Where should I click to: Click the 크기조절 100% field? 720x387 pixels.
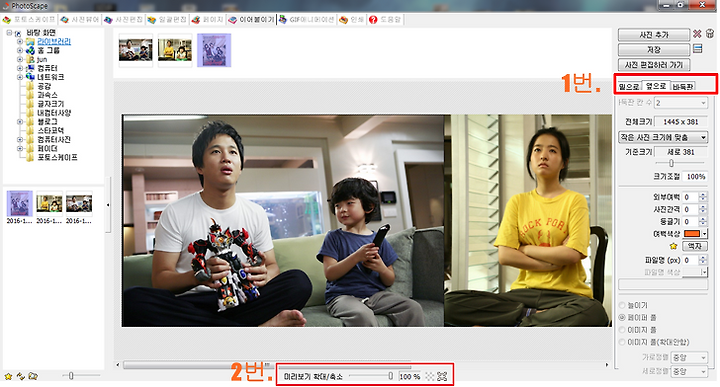coord(695,176)
